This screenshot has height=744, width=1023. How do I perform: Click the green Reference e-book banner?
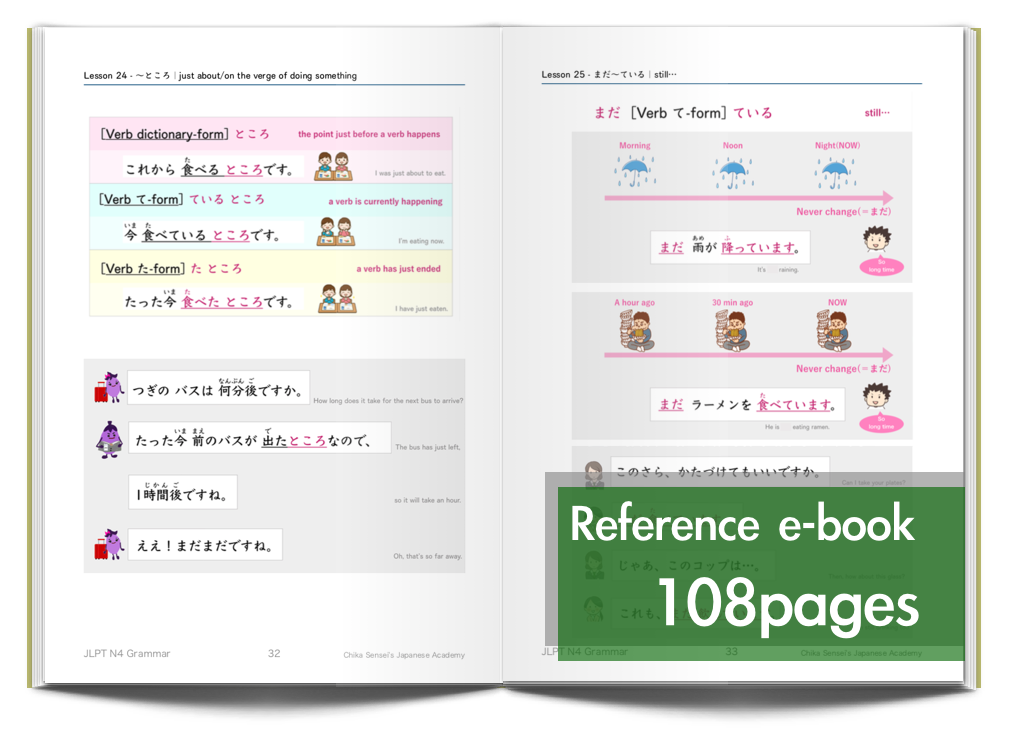tap(761, 574)
